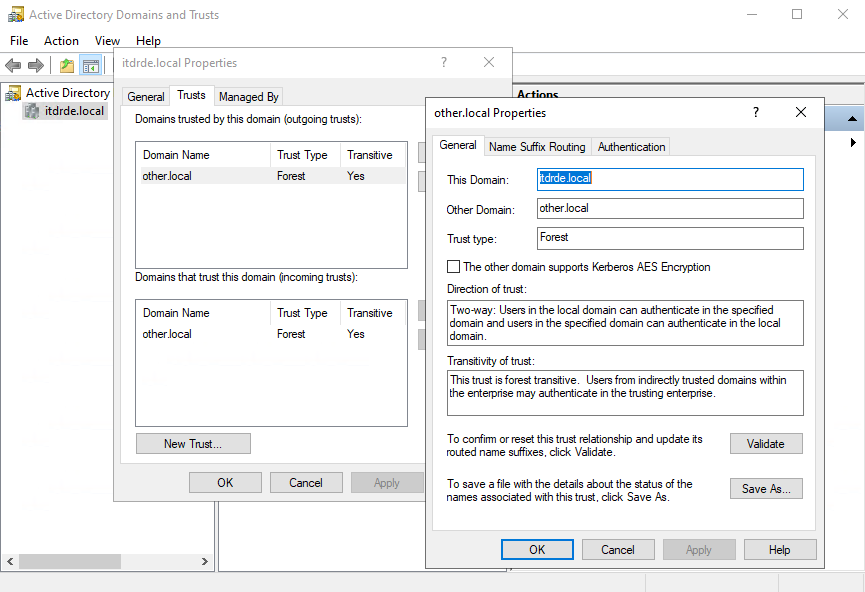
Task: Click Trust Type header in incoming trusts
Action: pos(305,313)
